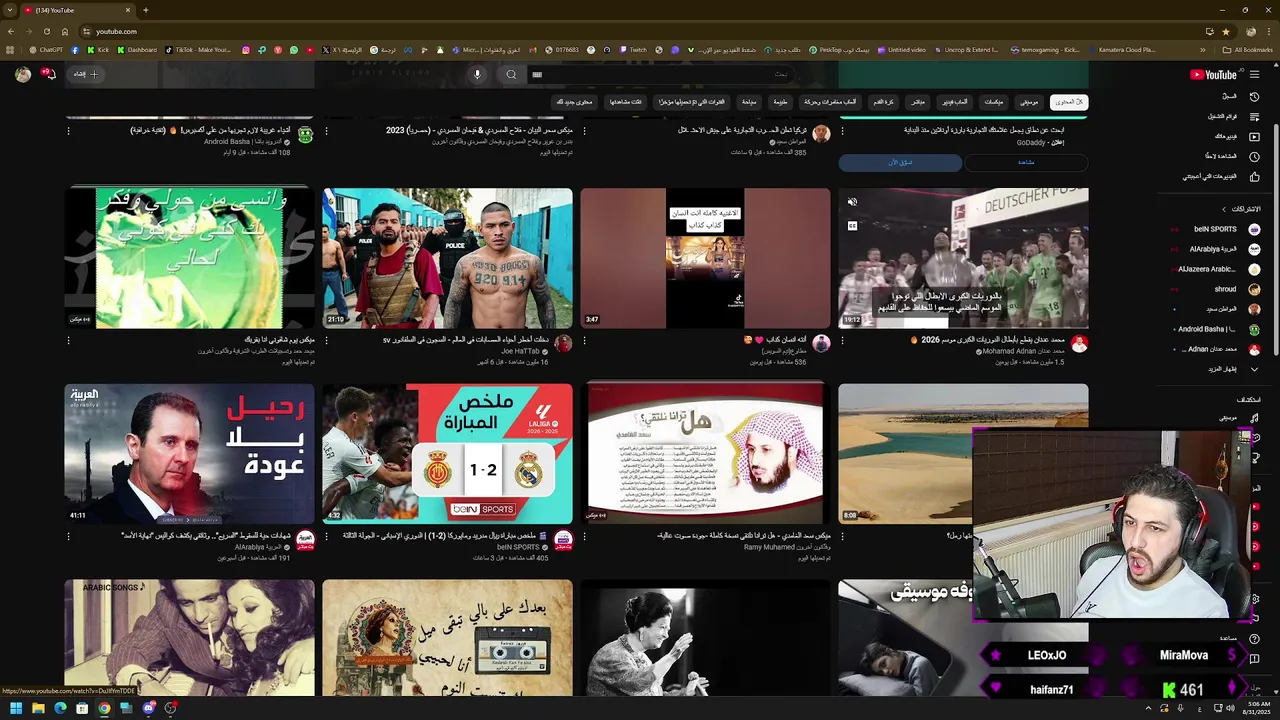The width and height of the screenshot is (1280, 720).
Task: Open the Real Madrid 1-2 match summary thumbnail
Action: click(x=447, y=454)
